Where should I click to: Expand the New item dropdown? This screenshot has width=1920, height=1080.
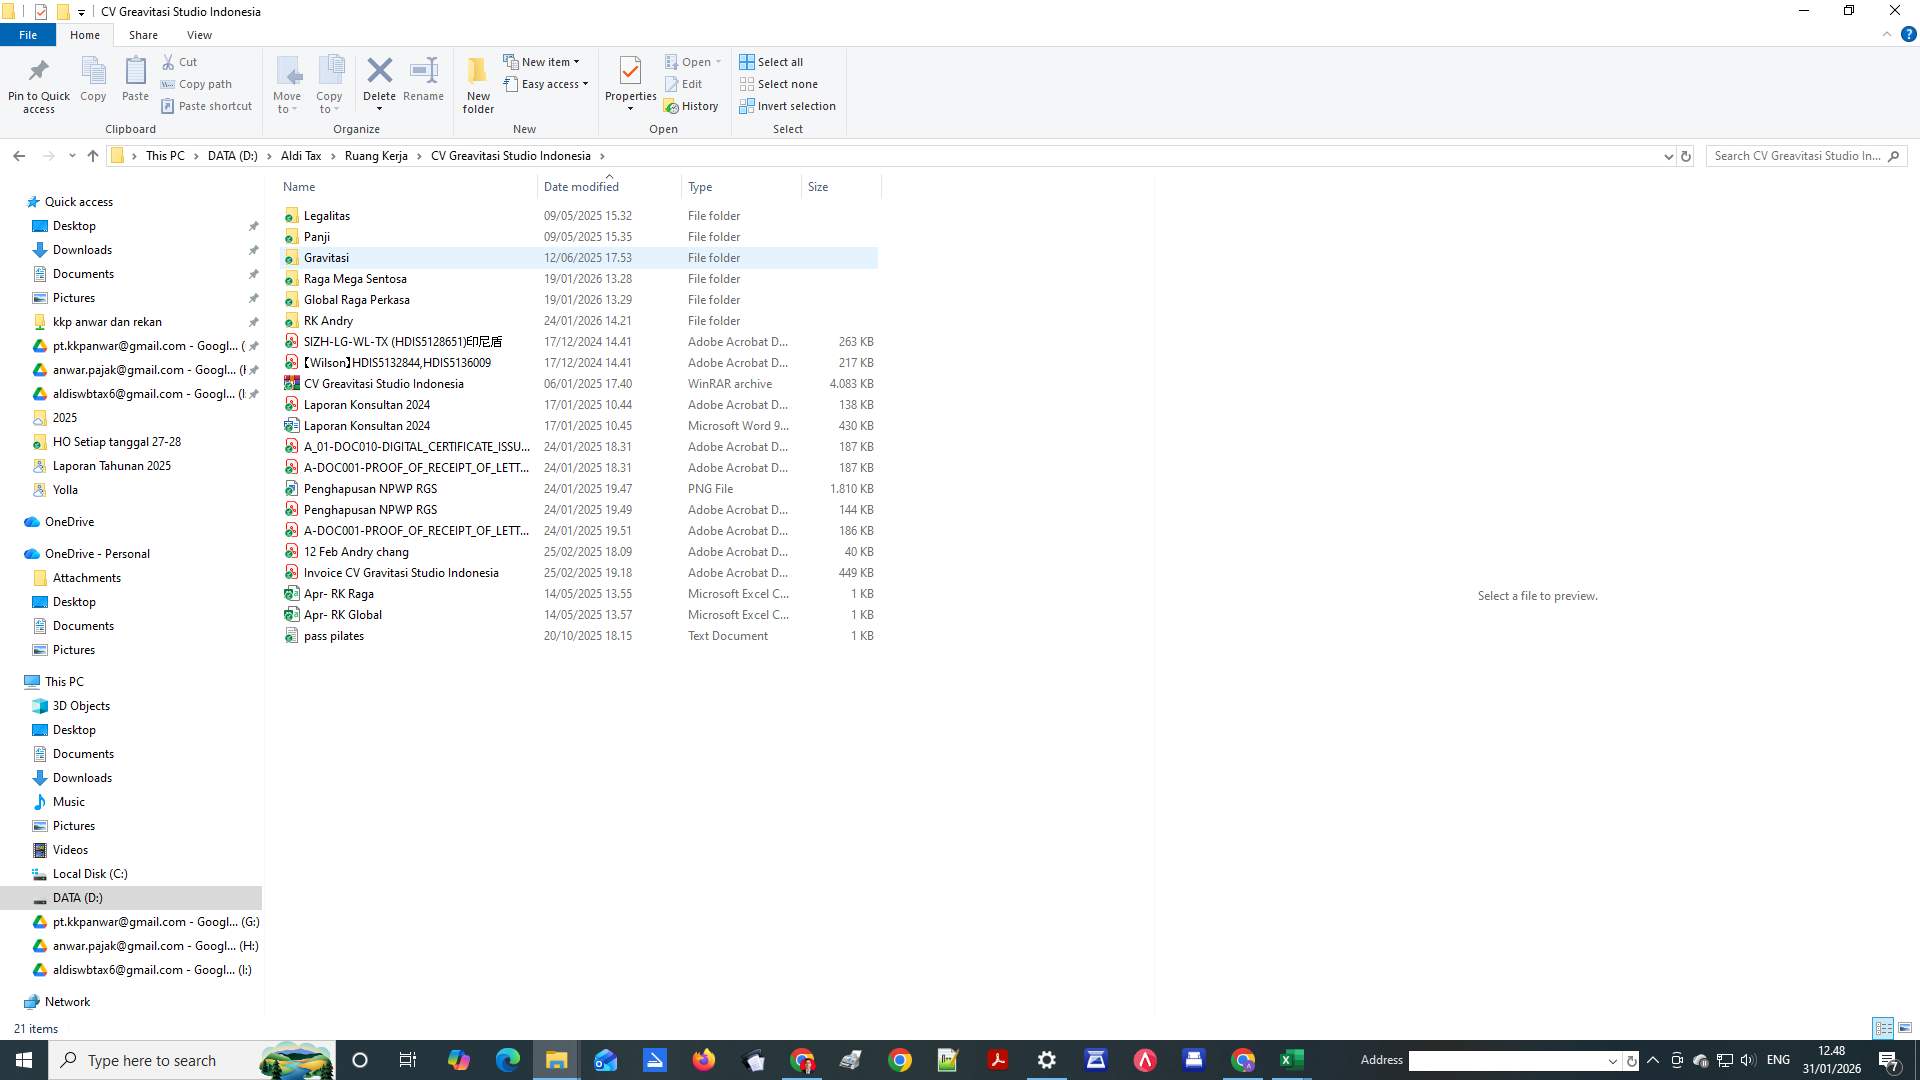tap(543, 61)
